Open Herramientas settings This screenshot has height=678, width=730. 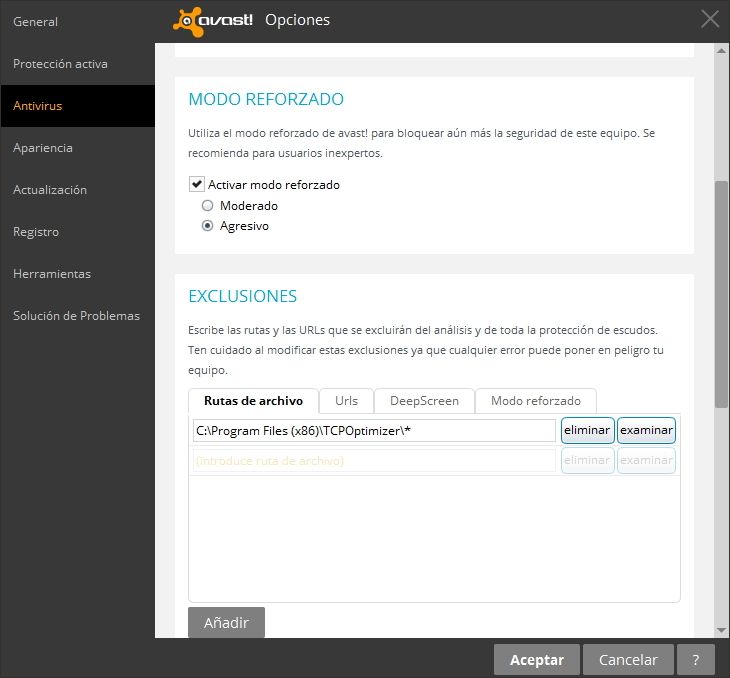click(52, 273)
